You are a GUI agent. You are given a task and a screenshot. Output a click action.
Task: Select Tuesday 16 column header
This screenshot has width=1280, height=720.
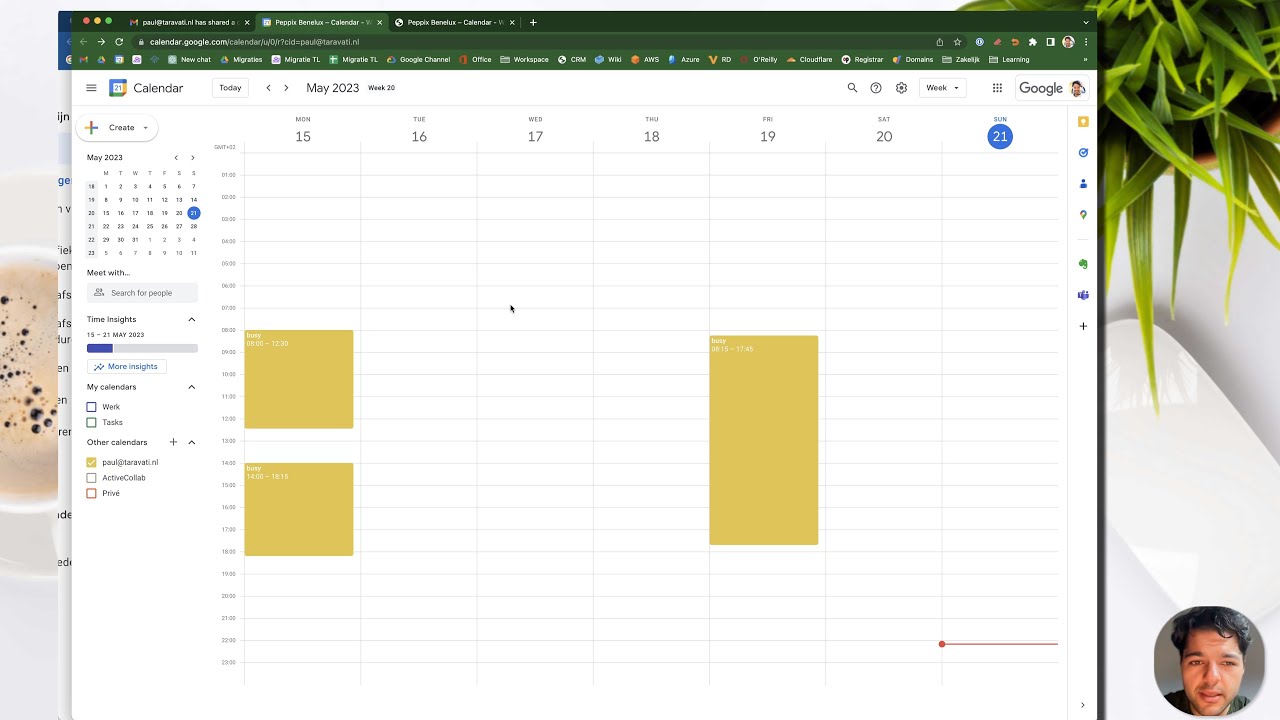[x=419, y=131]
